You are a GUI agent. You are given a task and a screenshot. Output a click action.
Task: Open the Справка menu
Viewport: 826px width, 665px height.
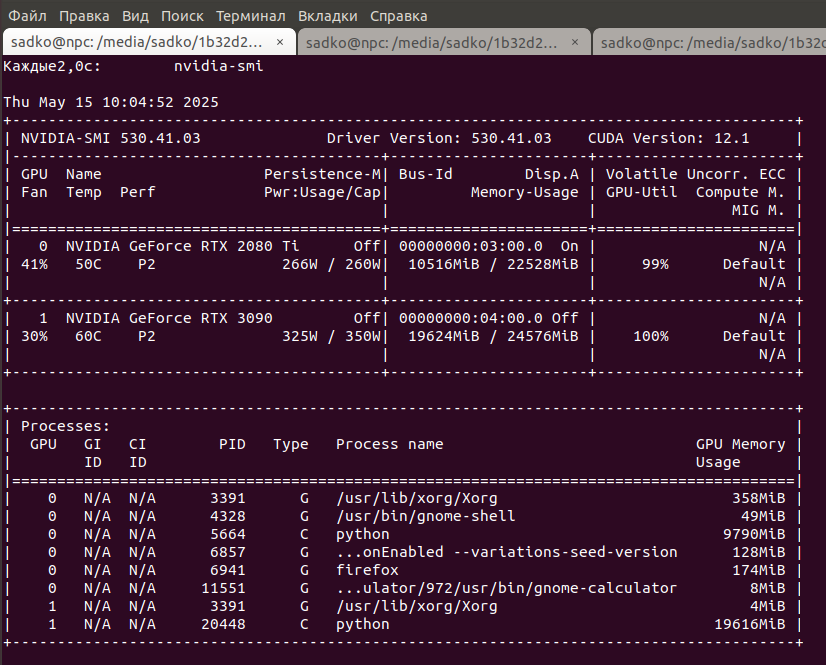(398, 16)
